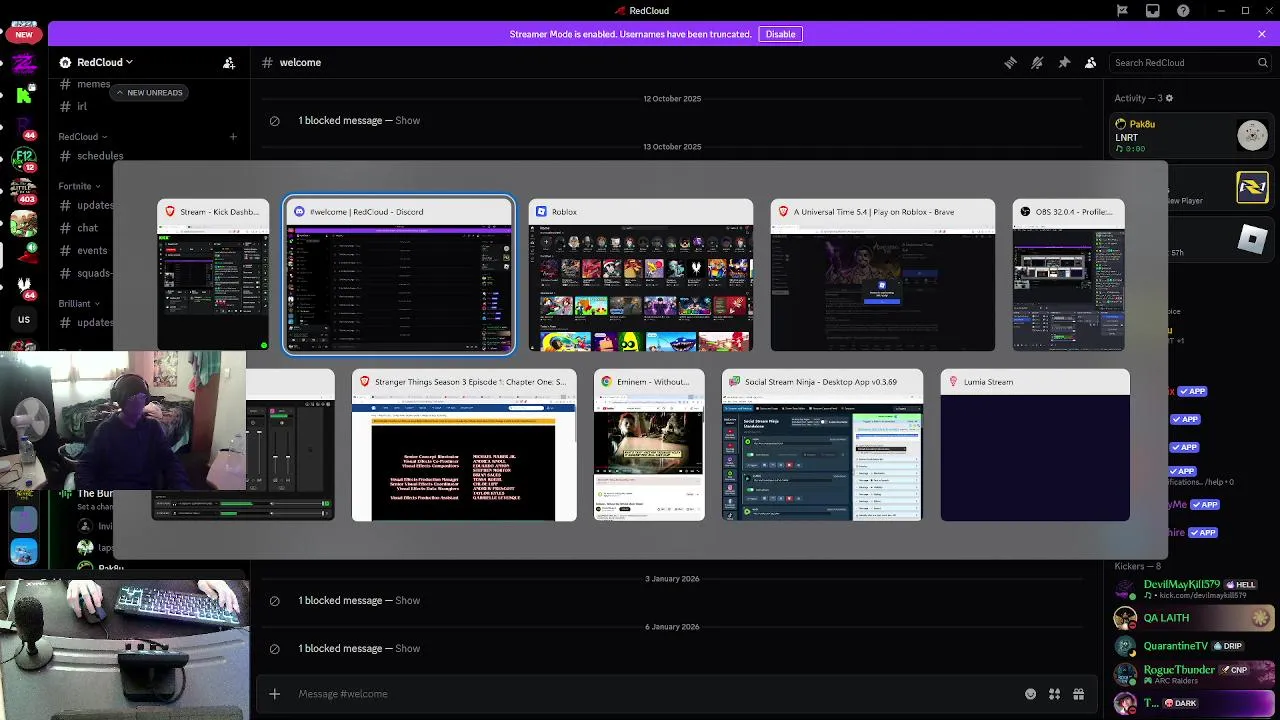
Task: Collapse the Brilliant channel category
Action: pos(79,303)
